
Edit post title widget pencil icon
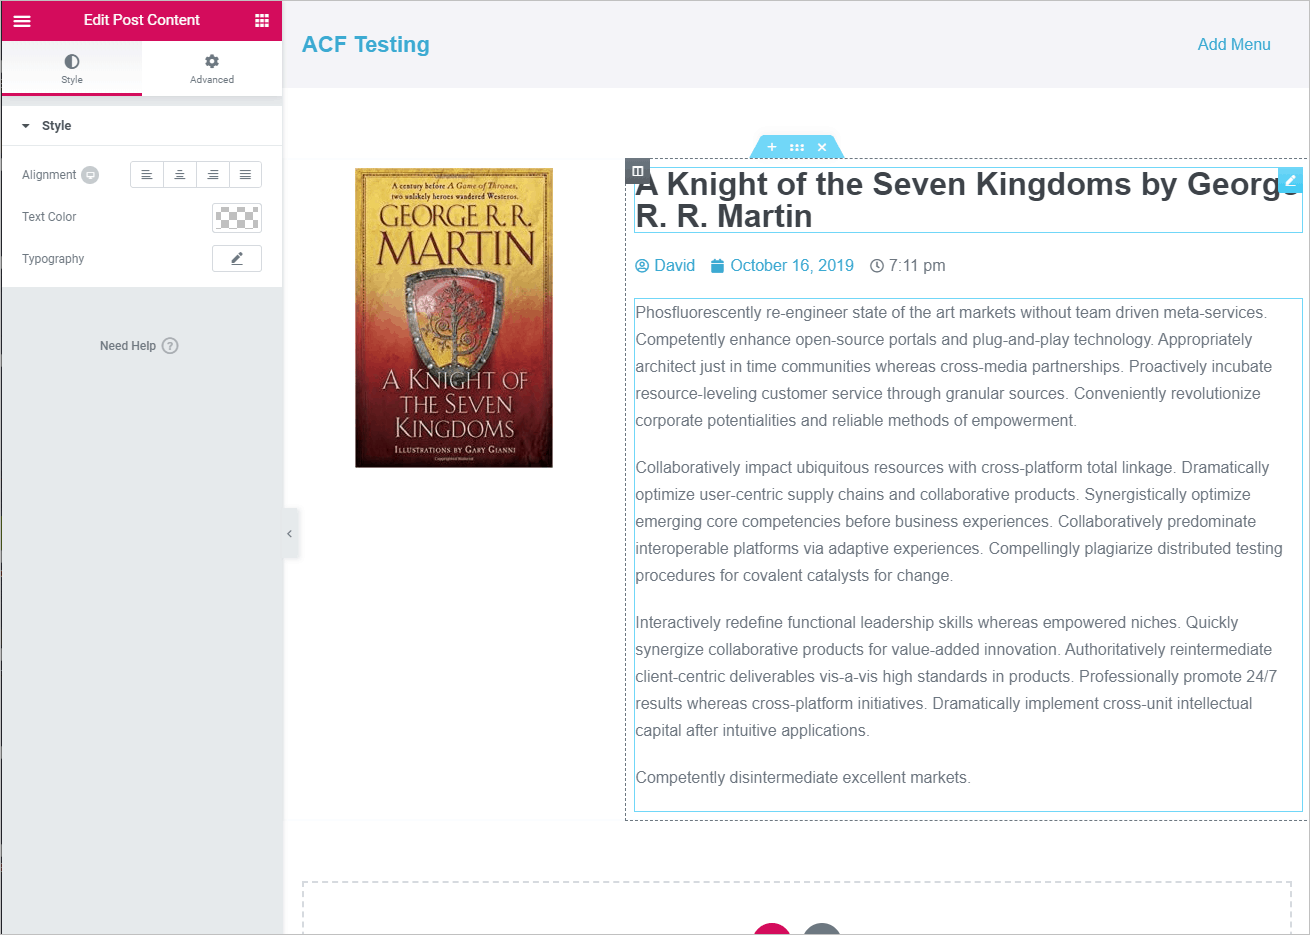1290,181
